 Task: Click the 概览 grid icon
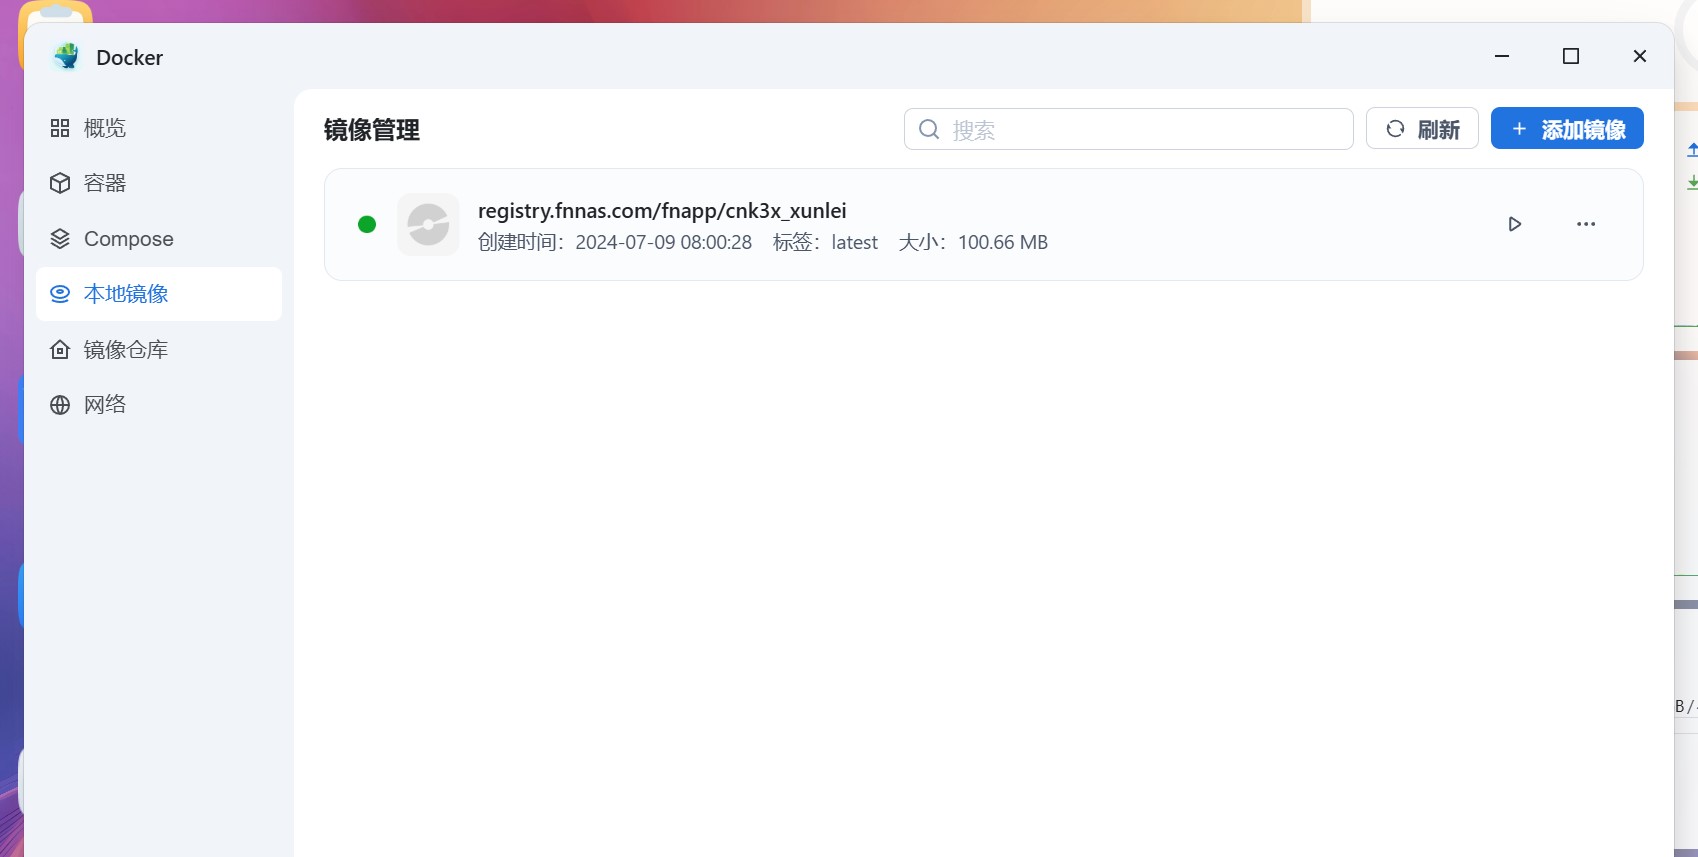[x=60, y=128]
